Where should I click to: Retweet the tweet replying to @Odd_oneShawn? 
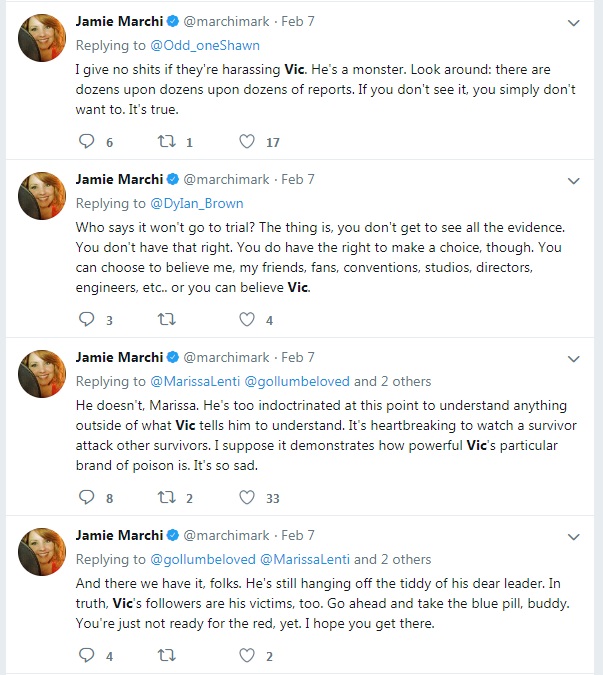click(167, 141)
